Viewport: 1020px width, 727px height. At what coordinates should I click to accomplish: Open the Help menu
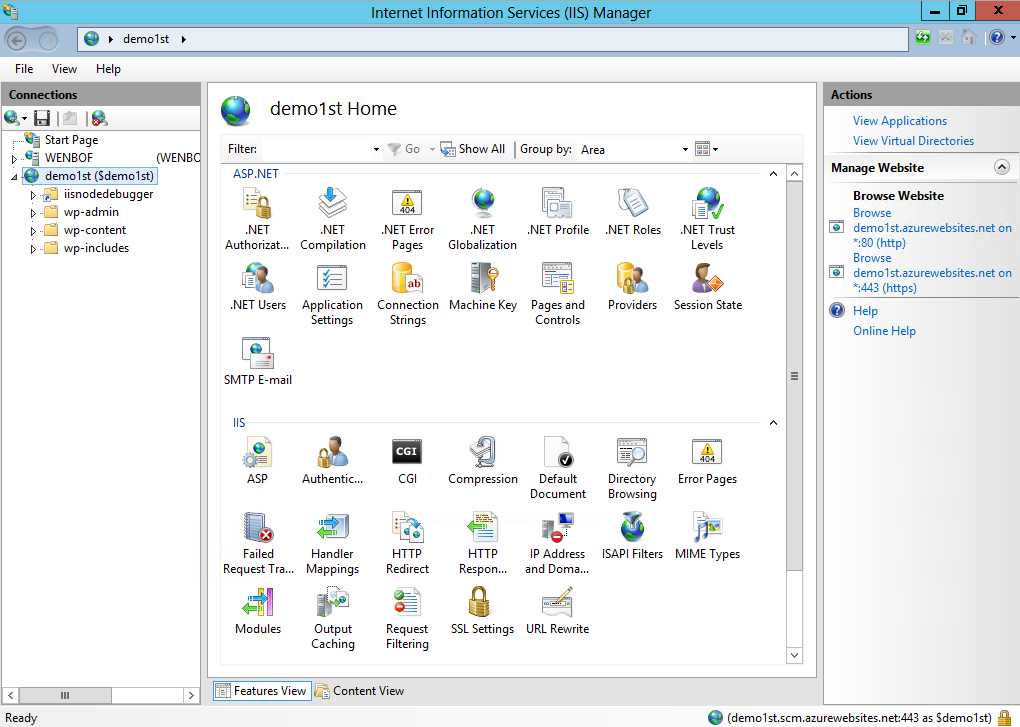point(108,69)
